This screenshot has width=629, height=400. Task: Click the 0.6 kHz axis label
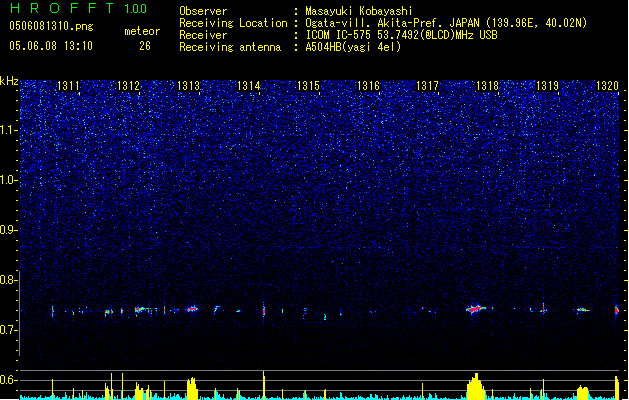pos(9,380)
